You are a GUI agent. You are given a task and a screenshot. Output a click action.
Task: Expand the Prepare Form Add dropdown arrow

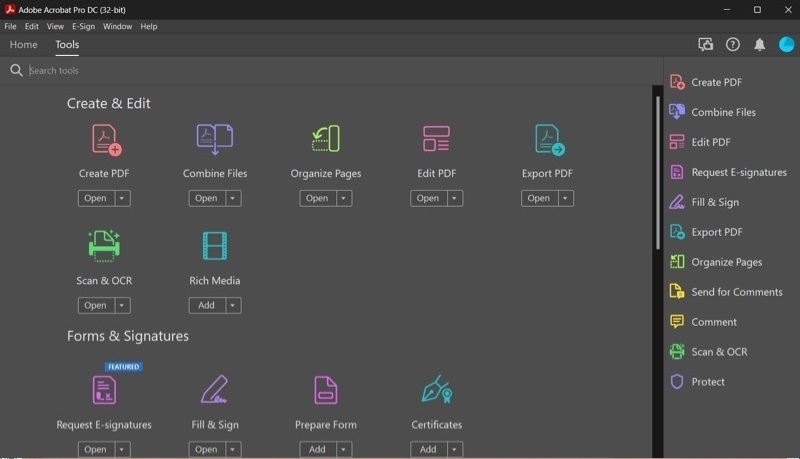[344, 449]
